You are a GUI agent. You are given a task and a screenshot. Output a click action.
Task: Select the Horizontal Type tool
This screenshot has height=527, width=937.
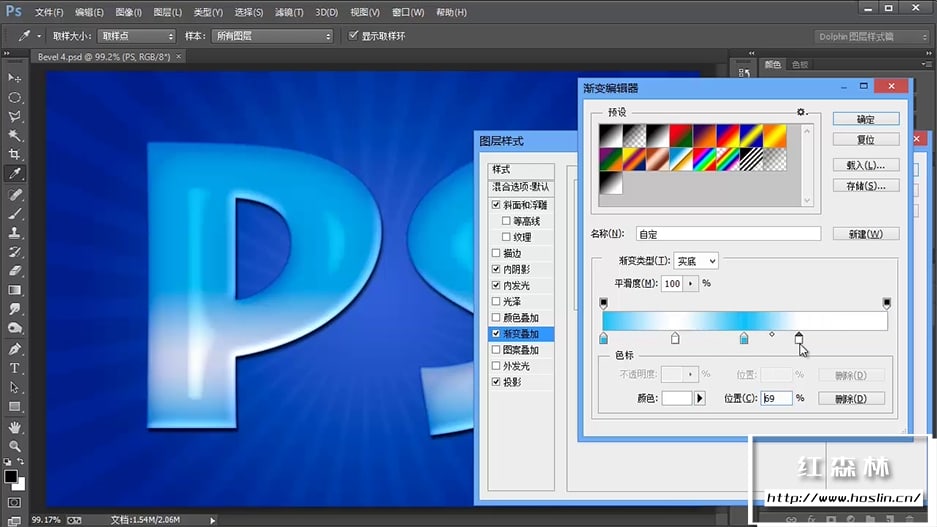tap(14, 369)
